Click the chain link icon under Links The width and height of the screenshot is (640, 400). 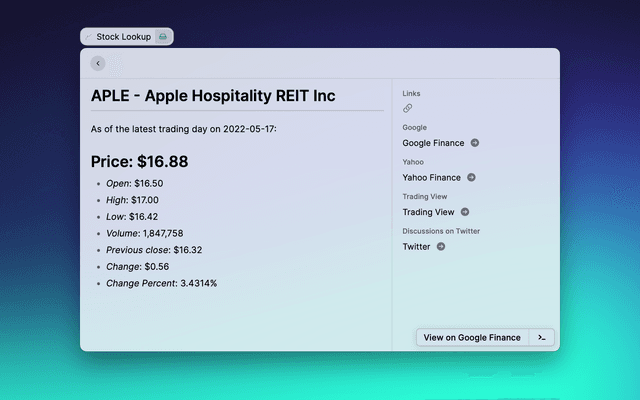click(407, 108)
